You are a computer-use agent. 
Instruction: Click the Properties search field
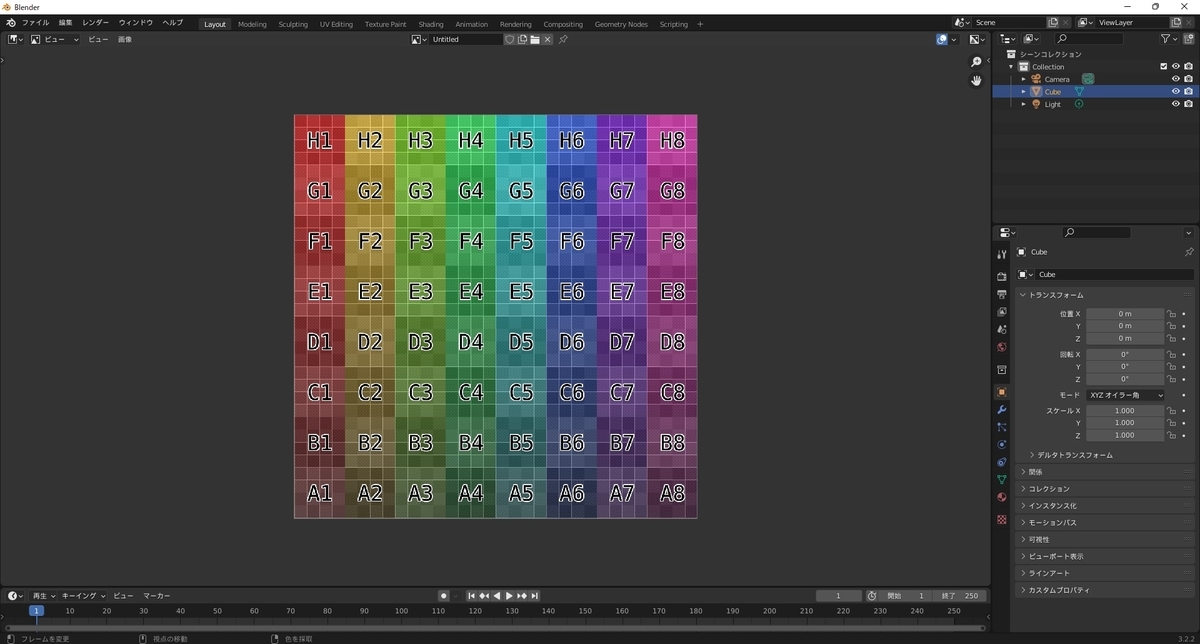(1098, 232)
